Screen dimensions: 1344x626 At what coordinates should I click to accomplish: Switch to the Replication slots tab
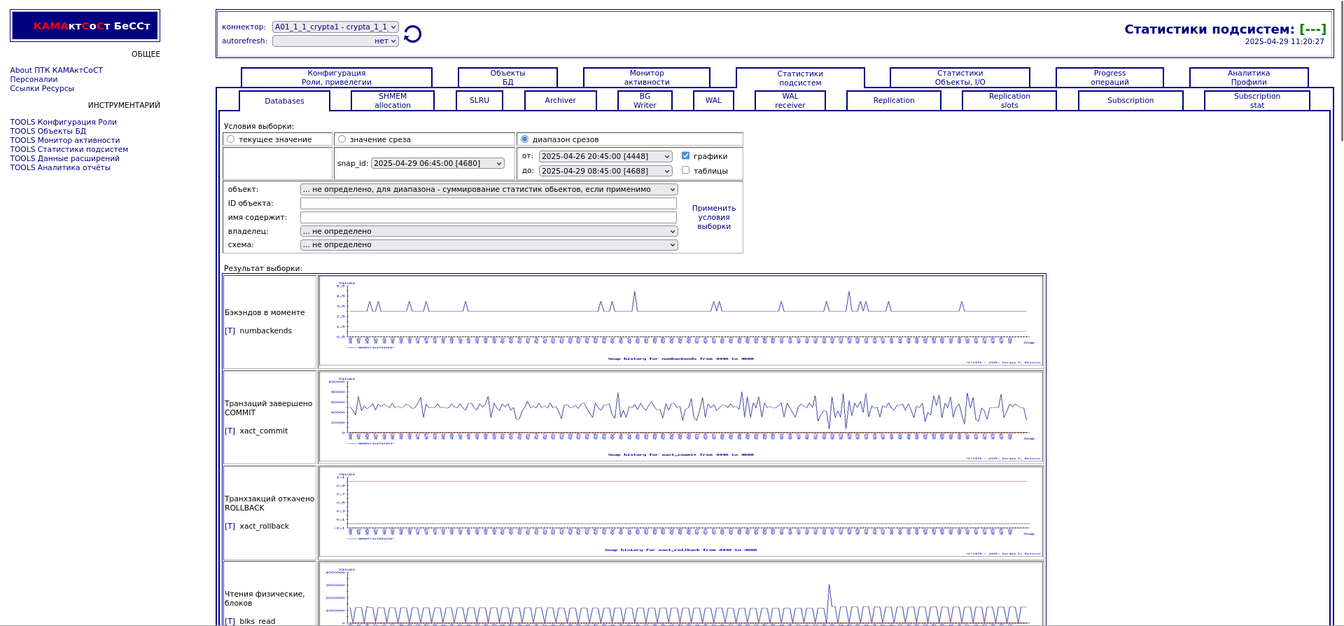[1009, 101]
